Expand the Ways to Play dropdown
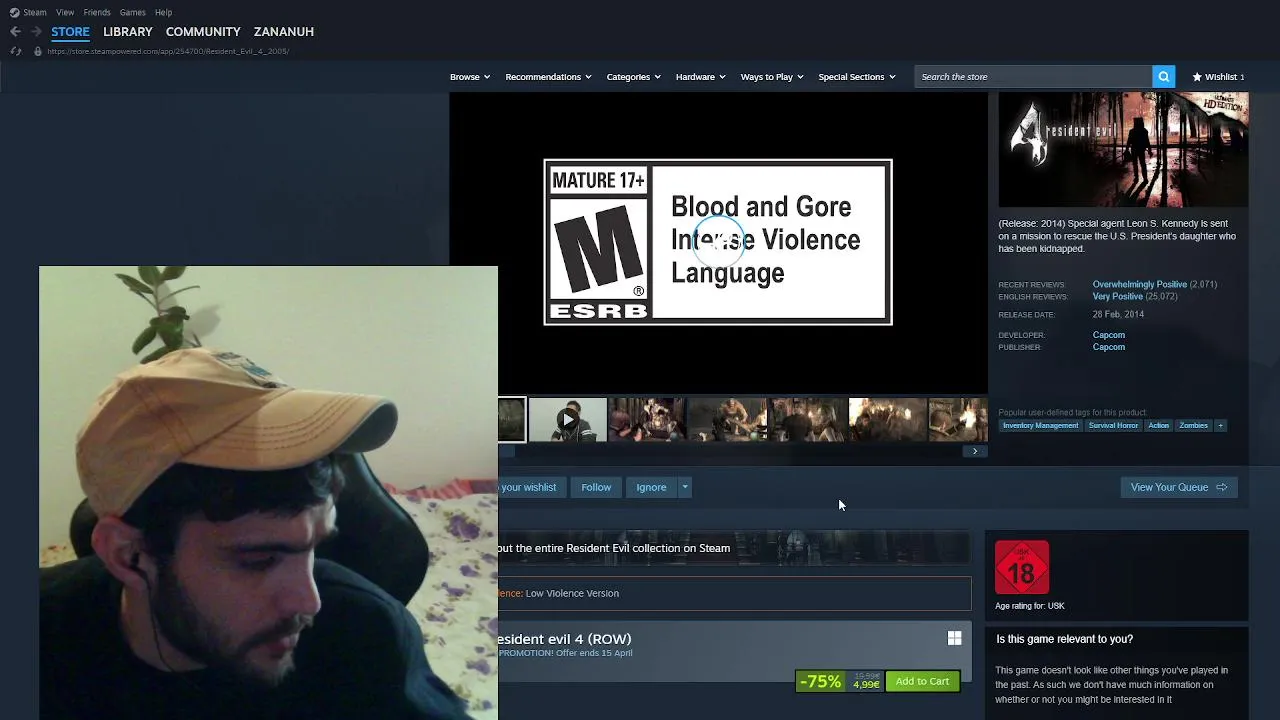The image size is (1280, 720). pos(771,76)
